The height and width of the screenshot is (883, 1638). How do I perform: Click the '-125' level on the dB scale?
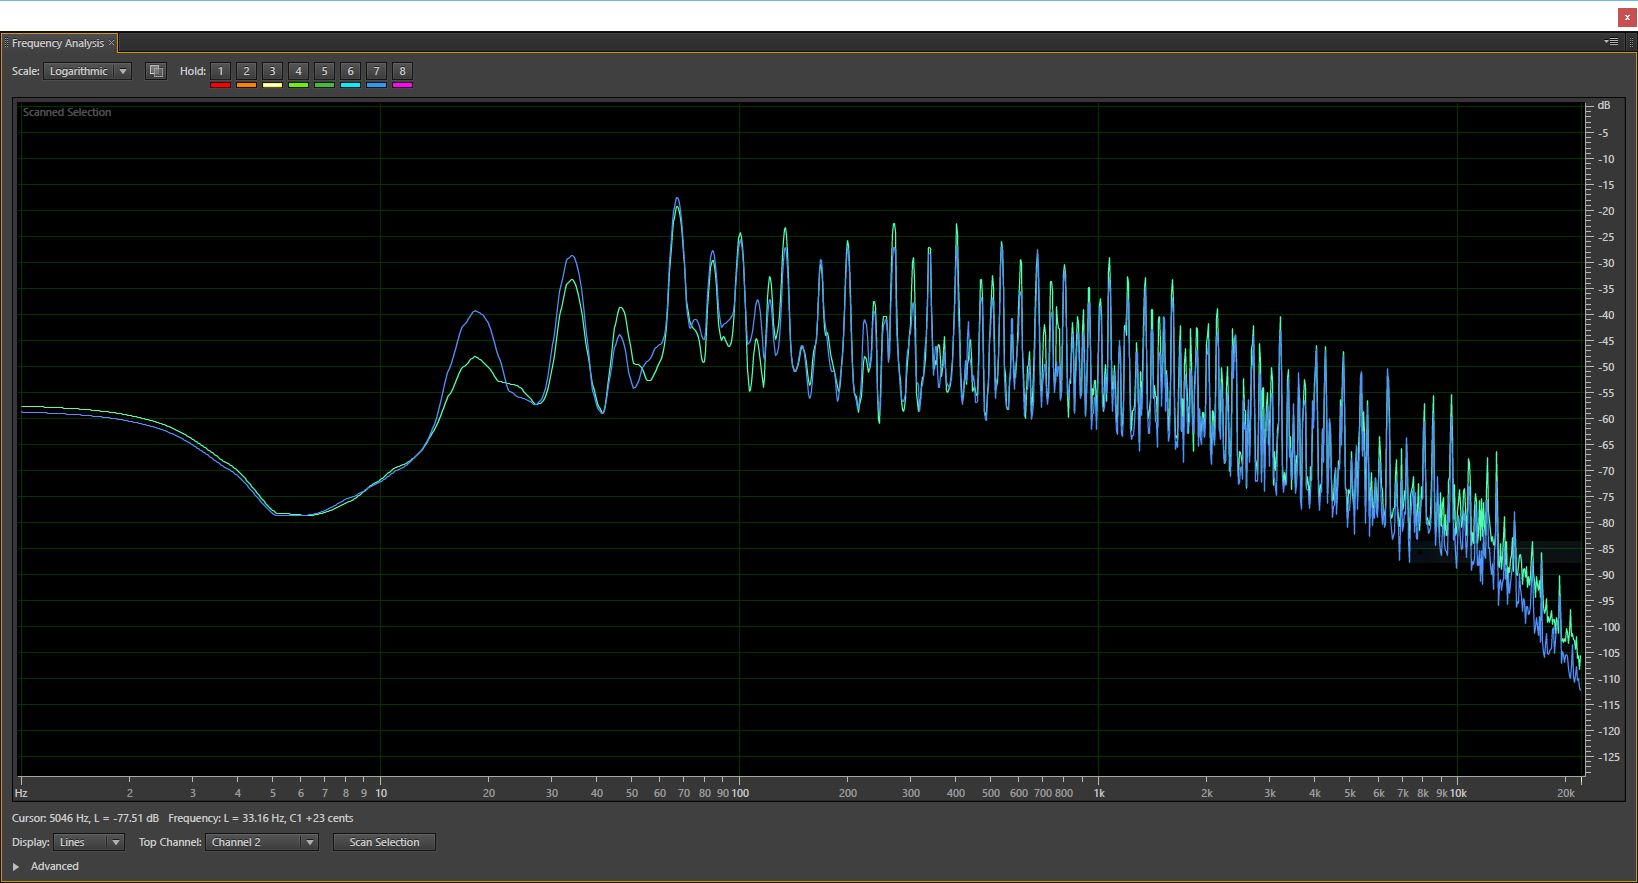(x=1608, y=757)
